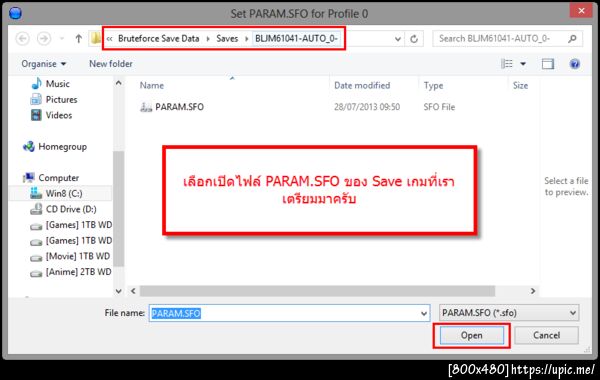Viewport: 600px width, 380px height.
Task: Click the Homegroup icon
Action: (29, 147)
